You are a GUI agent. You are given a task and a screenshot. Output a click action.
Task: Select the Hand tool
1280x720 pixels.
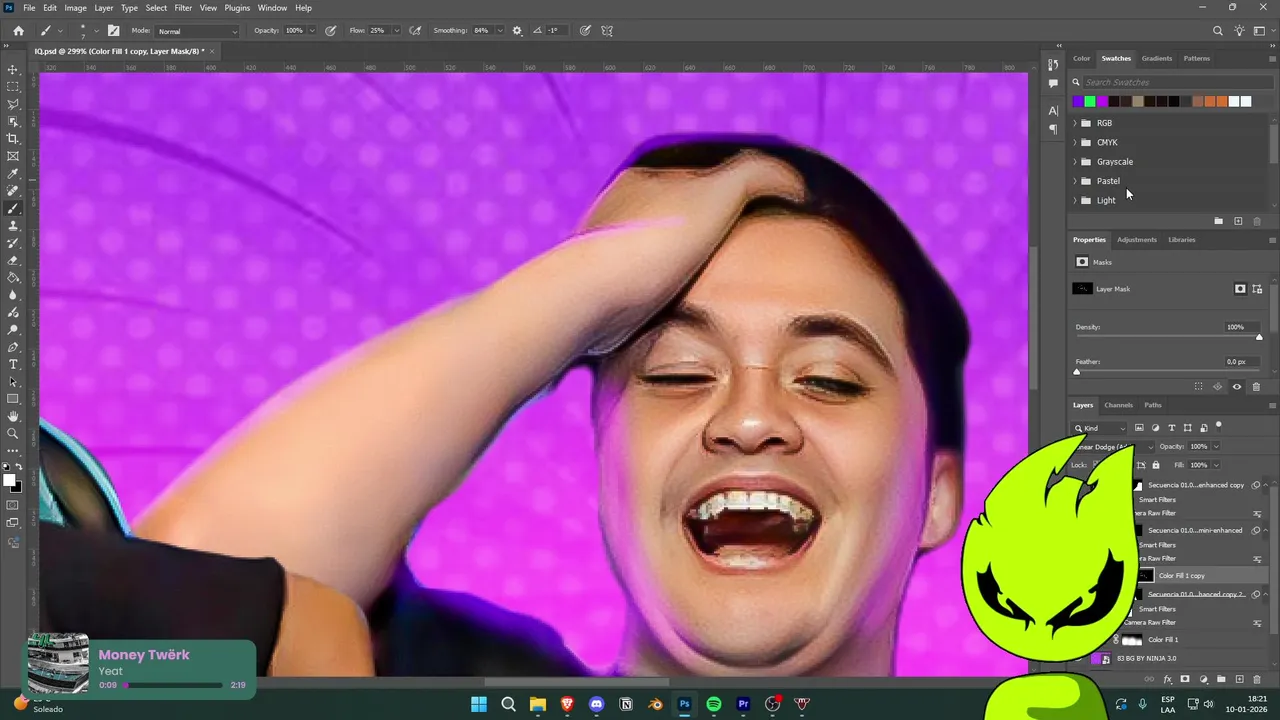point(13,416)
